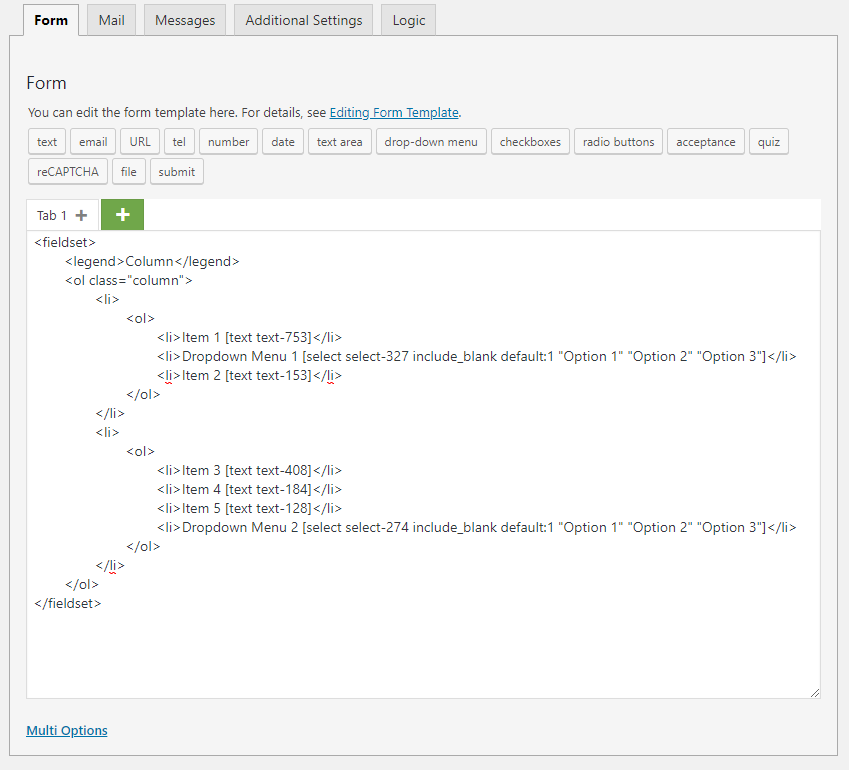Open the Logic tab
Image resolution: width=849 pixels, height=770 pixels.
pyautogui.click(x=408, y=20)
